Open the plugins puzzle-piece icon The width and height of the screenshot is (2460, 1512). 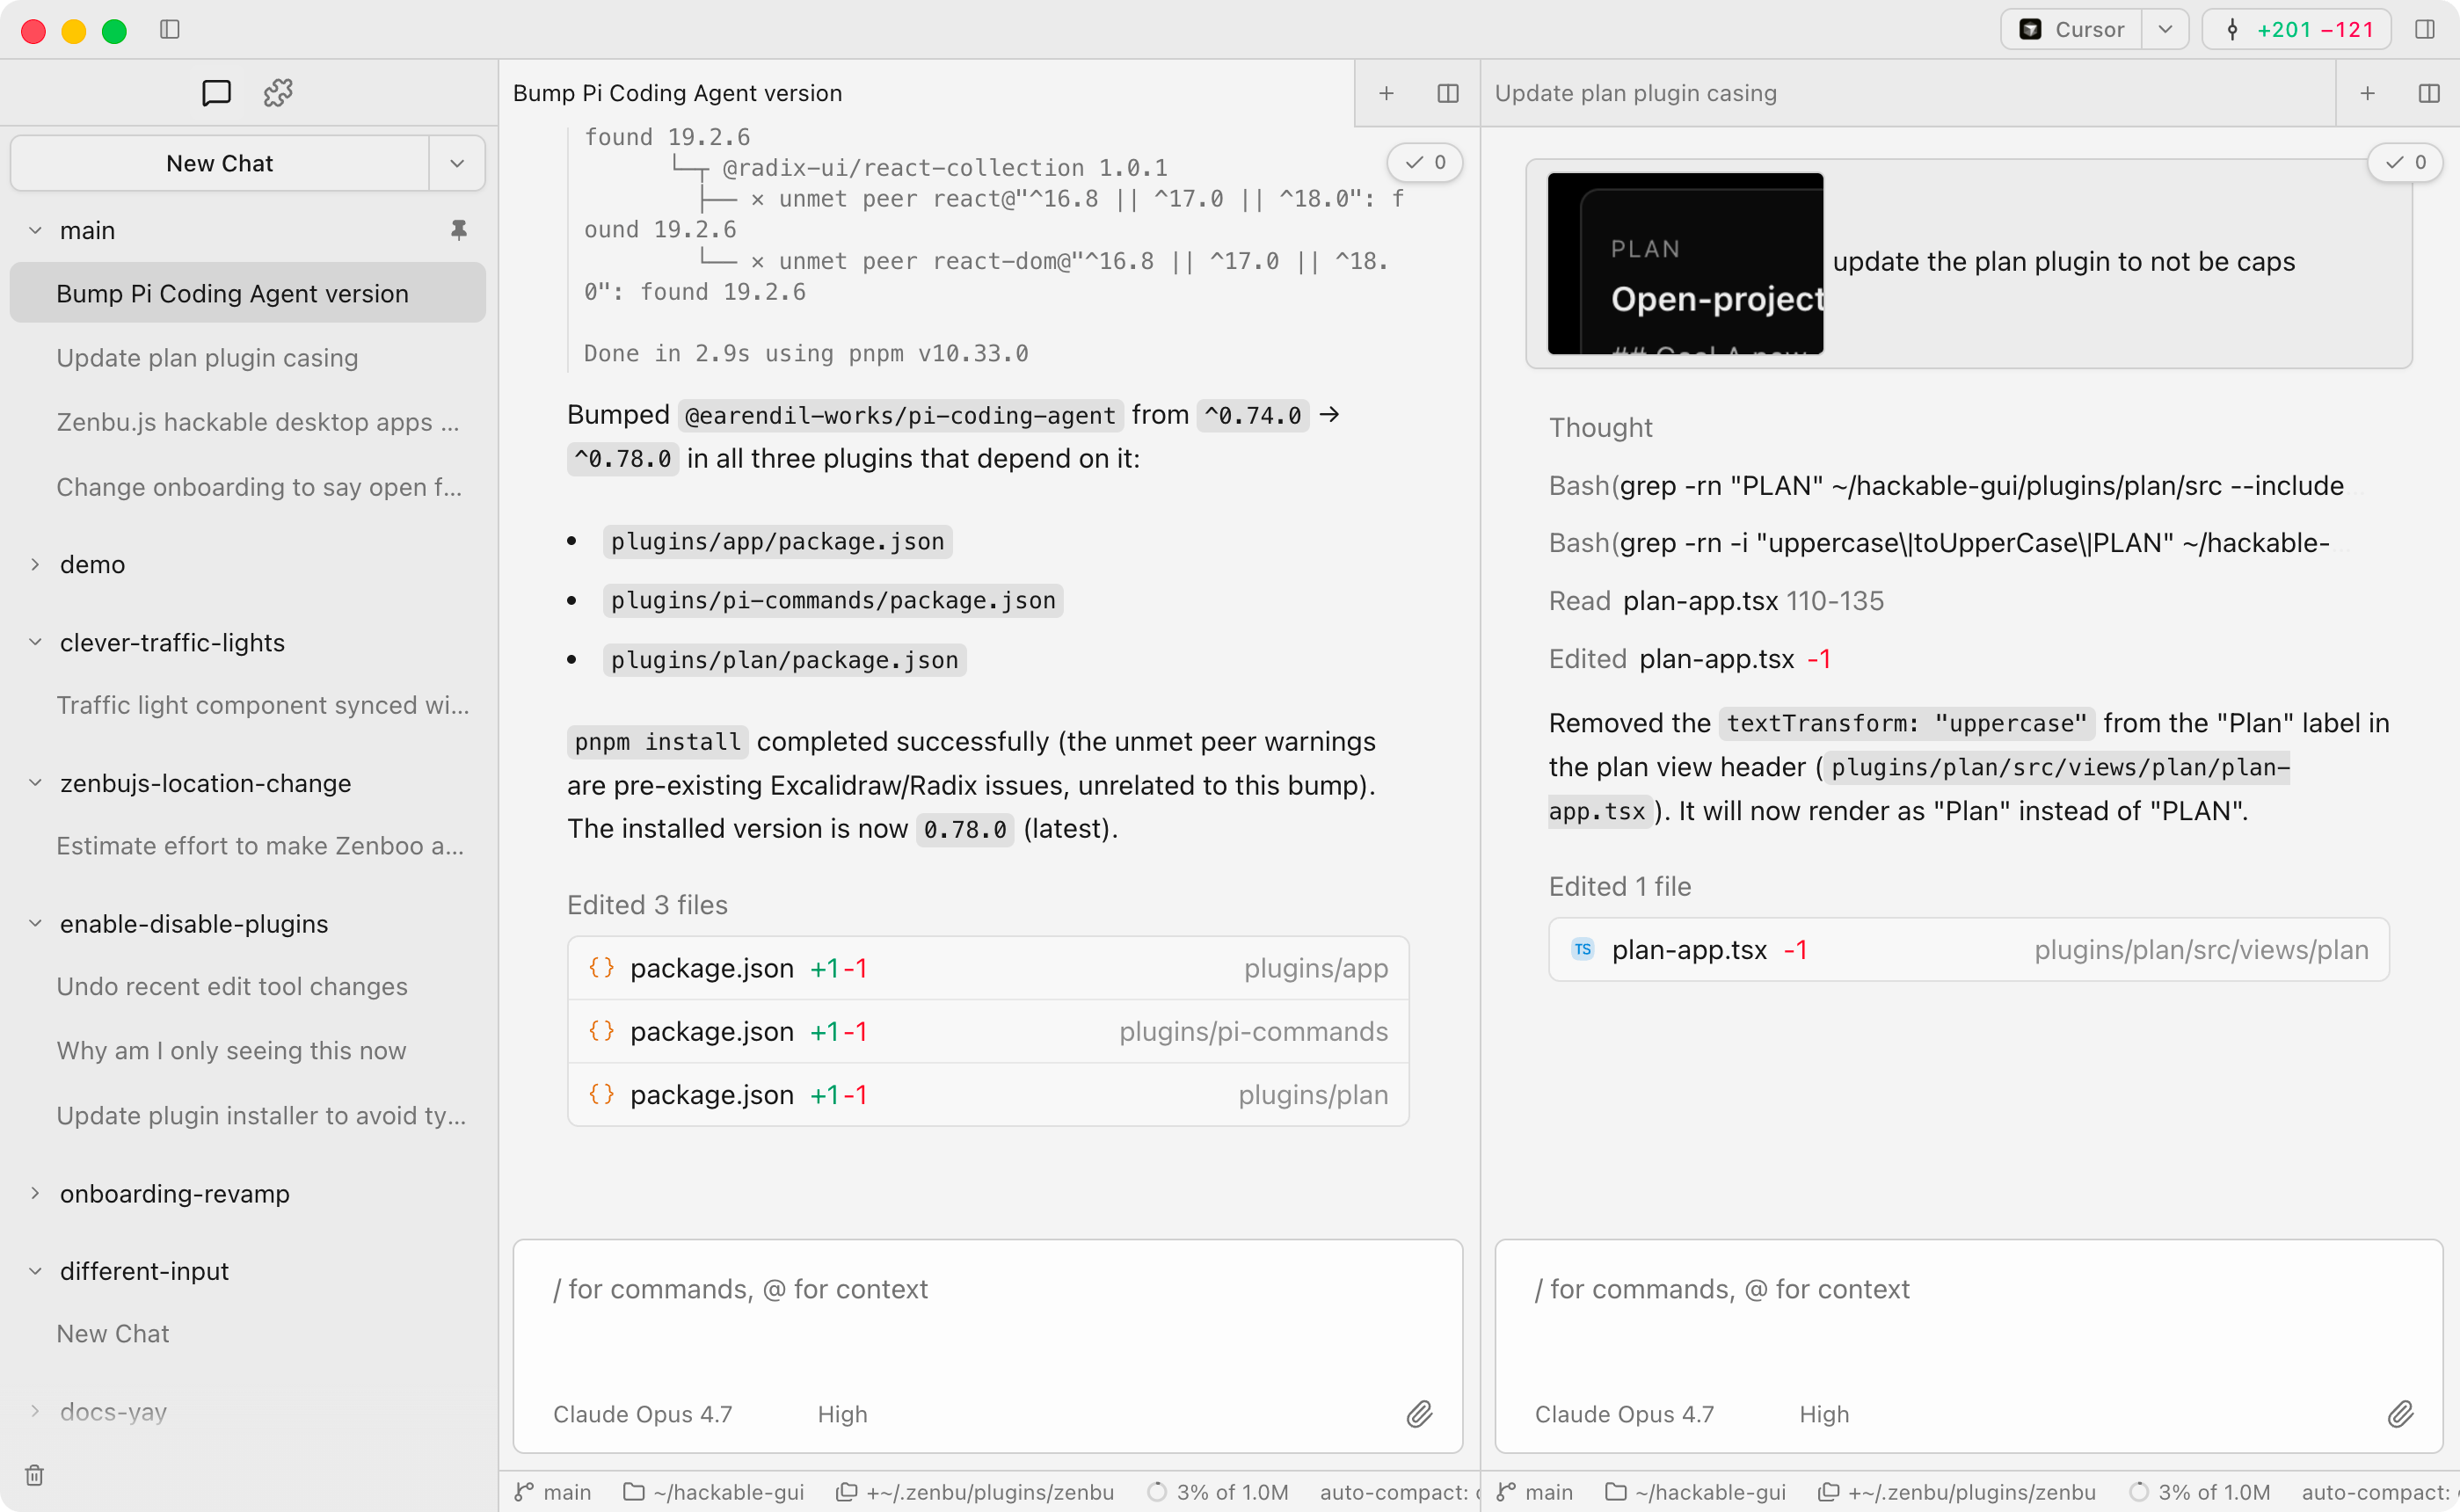(x=278, y=93)
